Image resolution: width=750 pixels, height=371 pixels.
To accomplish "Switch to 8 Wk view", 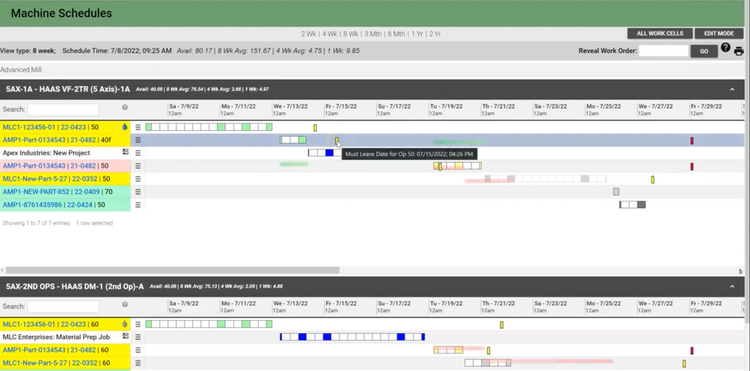I will [x=351, y=34].
